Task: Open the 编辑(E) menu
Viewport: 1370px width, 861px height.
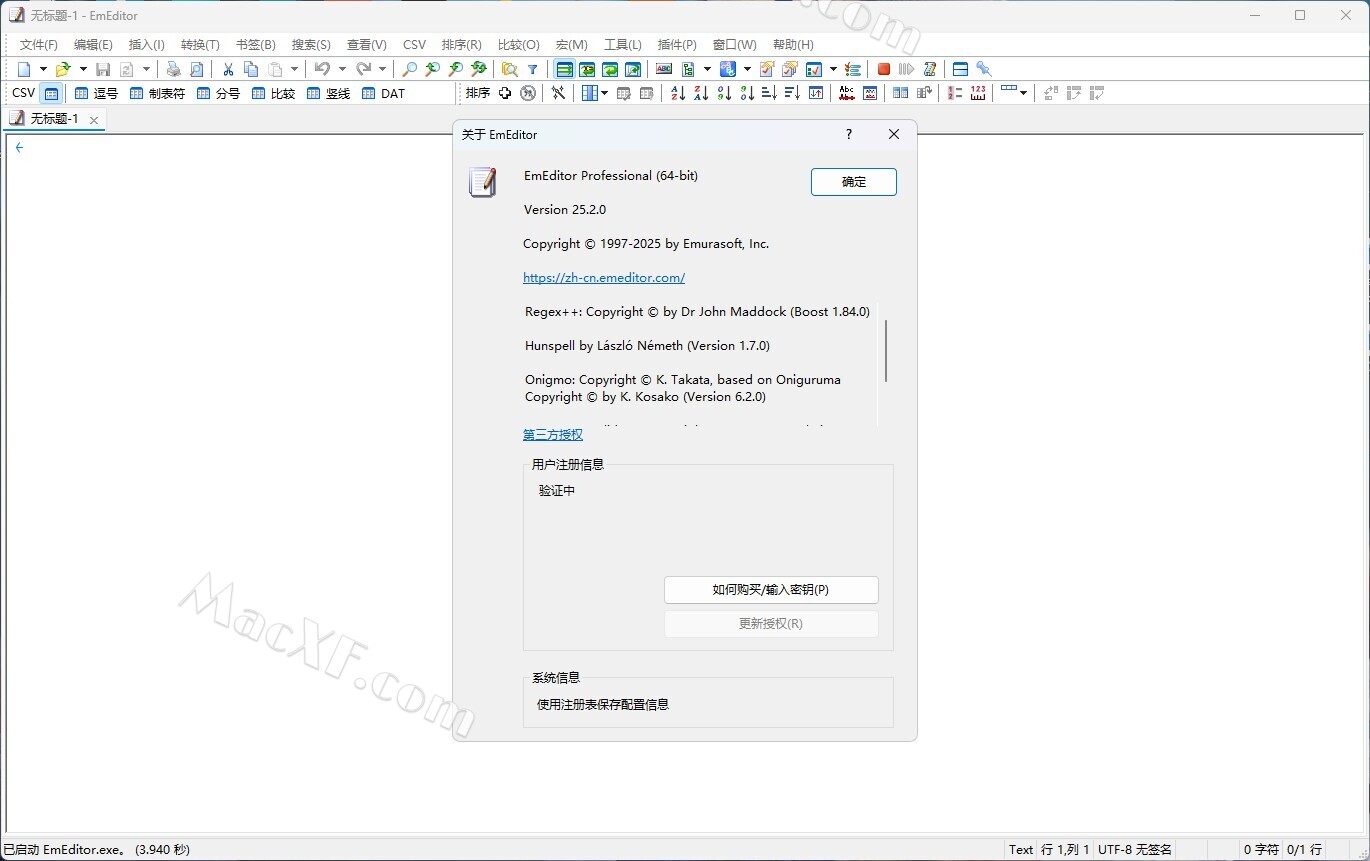Action: (x=93, y=44)
